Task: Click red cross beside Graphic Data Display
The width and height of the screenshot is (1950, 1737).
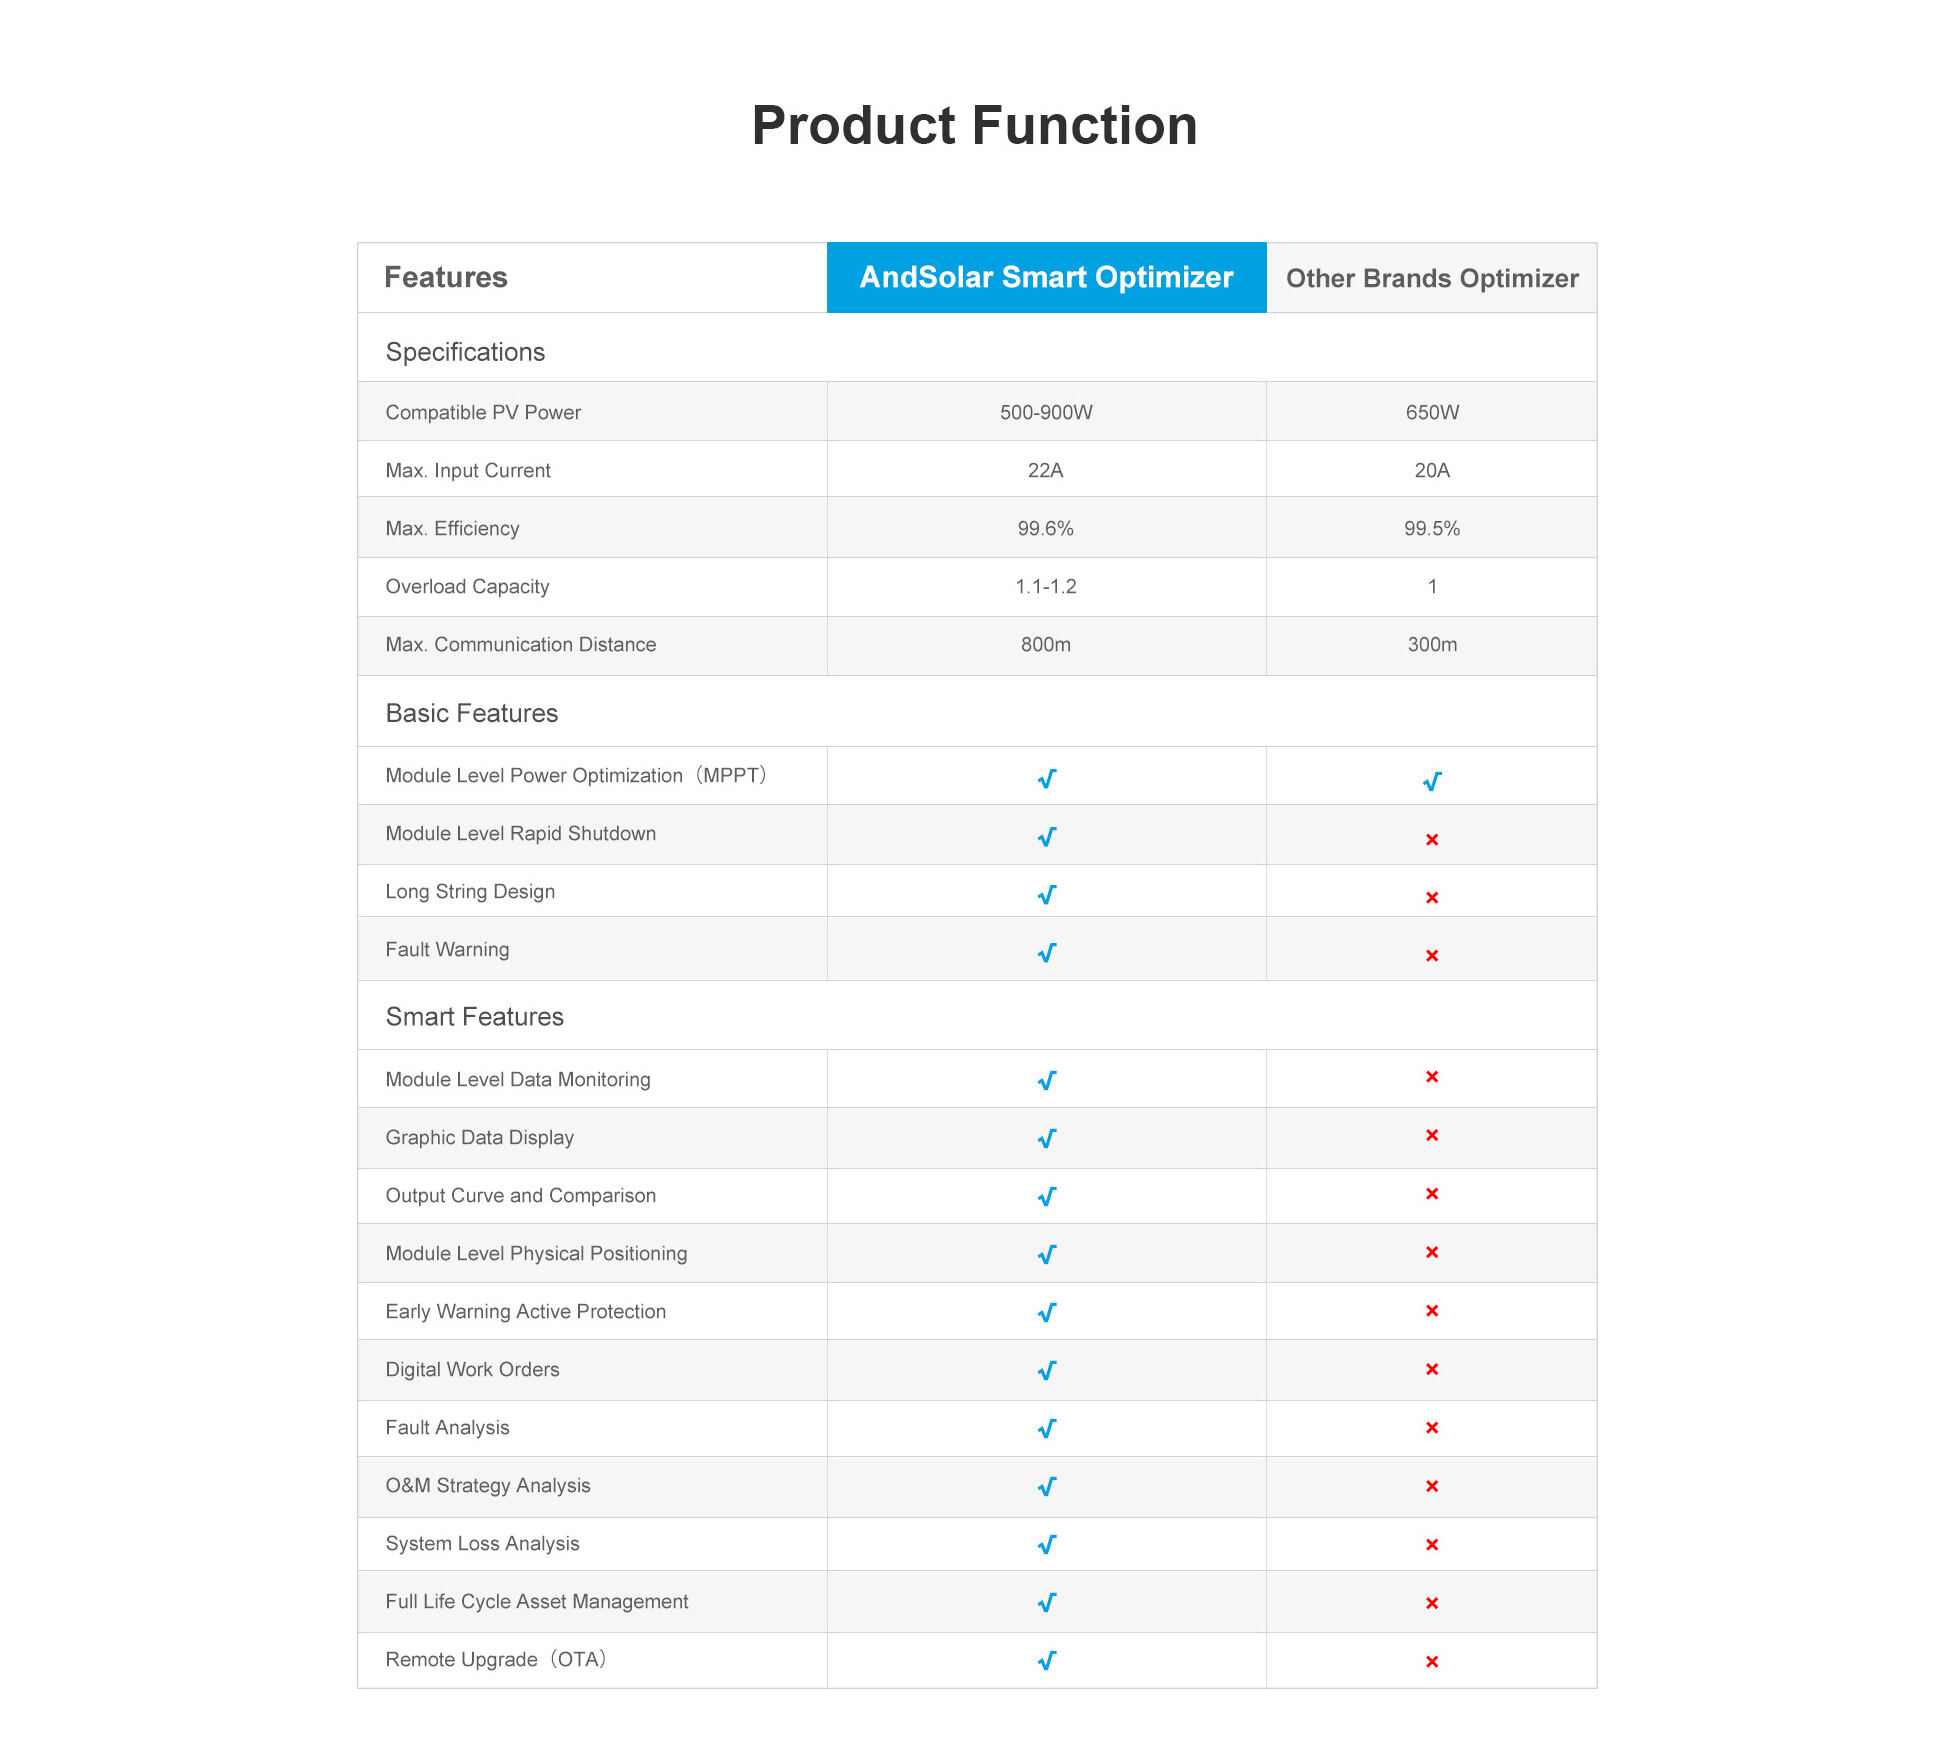Action: click(1432, 1135)
